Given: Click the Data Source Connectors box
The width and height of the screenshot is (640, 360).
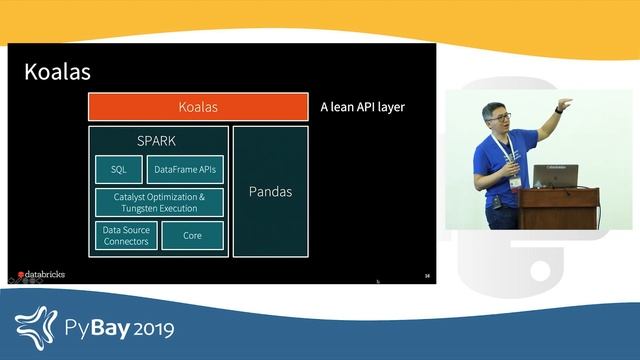Looking at the screenshot, I should coord(126,236).
